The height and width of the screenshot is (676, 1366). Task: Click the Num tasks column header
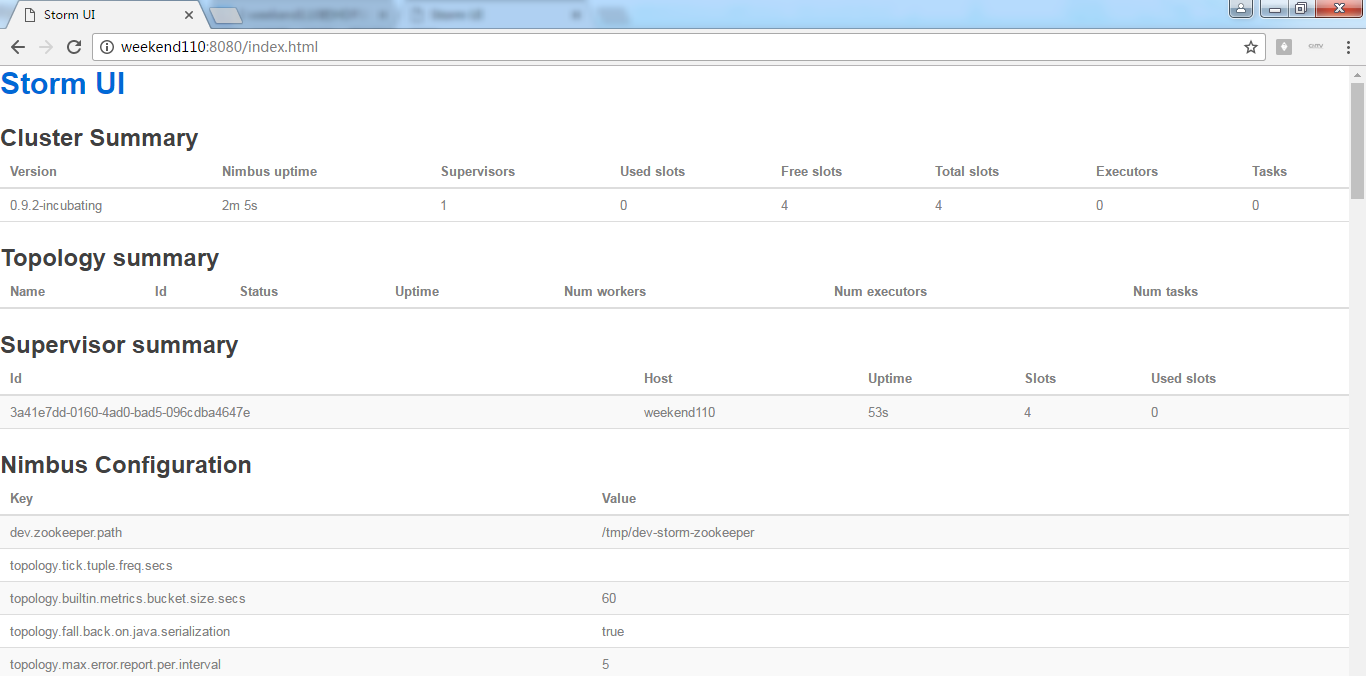(x=1165, y=292)
